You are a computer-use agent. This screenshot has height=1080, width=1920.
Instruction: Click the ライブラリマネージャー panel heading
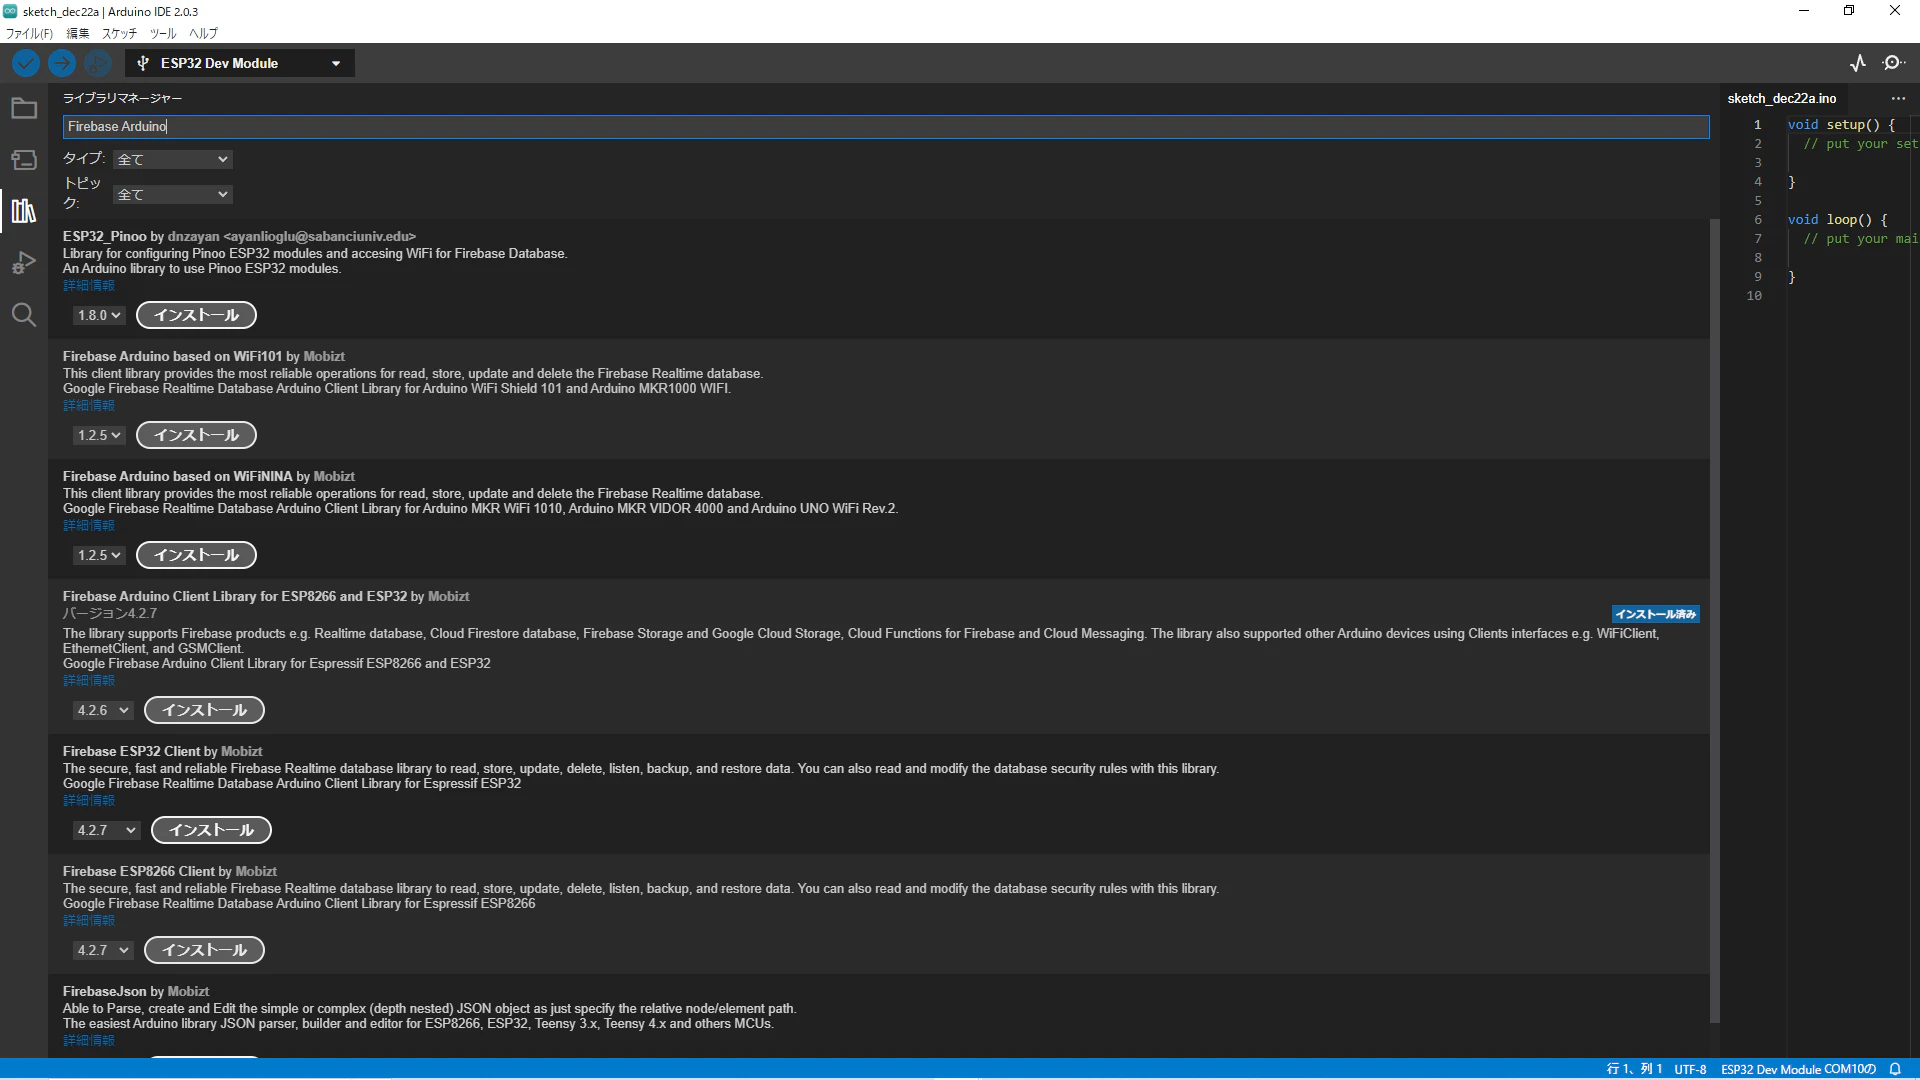(x=122, y=98)
